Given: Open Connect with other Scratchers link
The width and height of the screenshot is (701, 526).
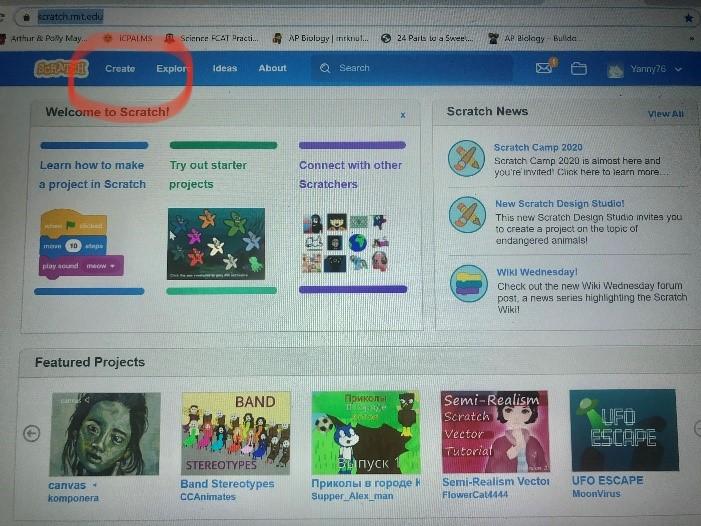Looking at the screenshot, I should coord(350,175).
